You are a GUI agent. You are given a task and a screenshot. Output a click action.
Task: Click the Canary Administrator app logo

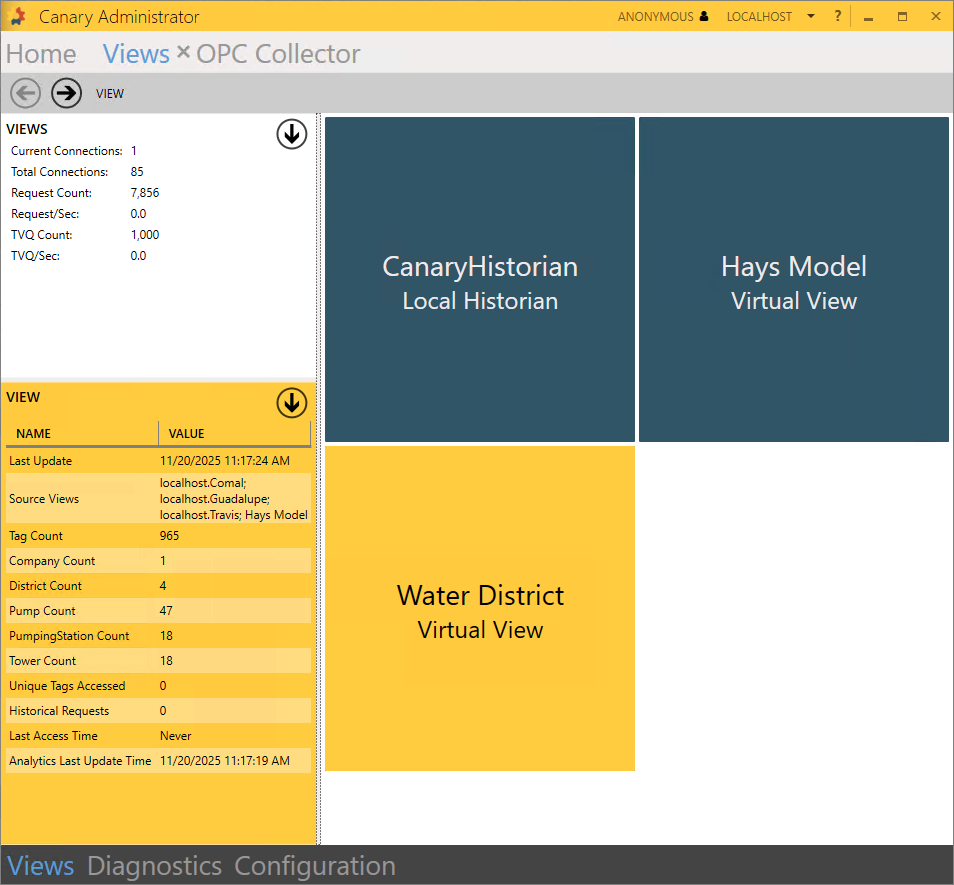point(17,17)
